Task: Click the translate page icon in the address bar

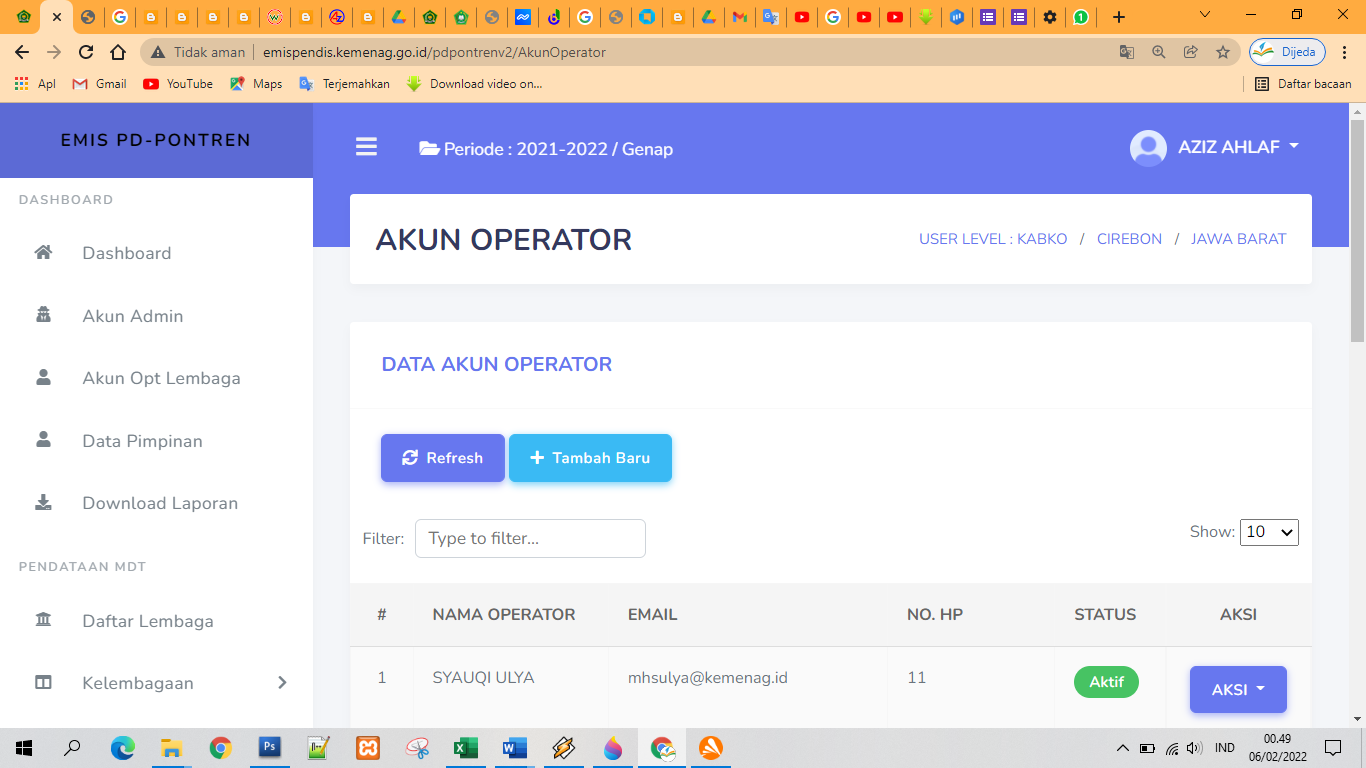Action: click(x=1127, y=52)
